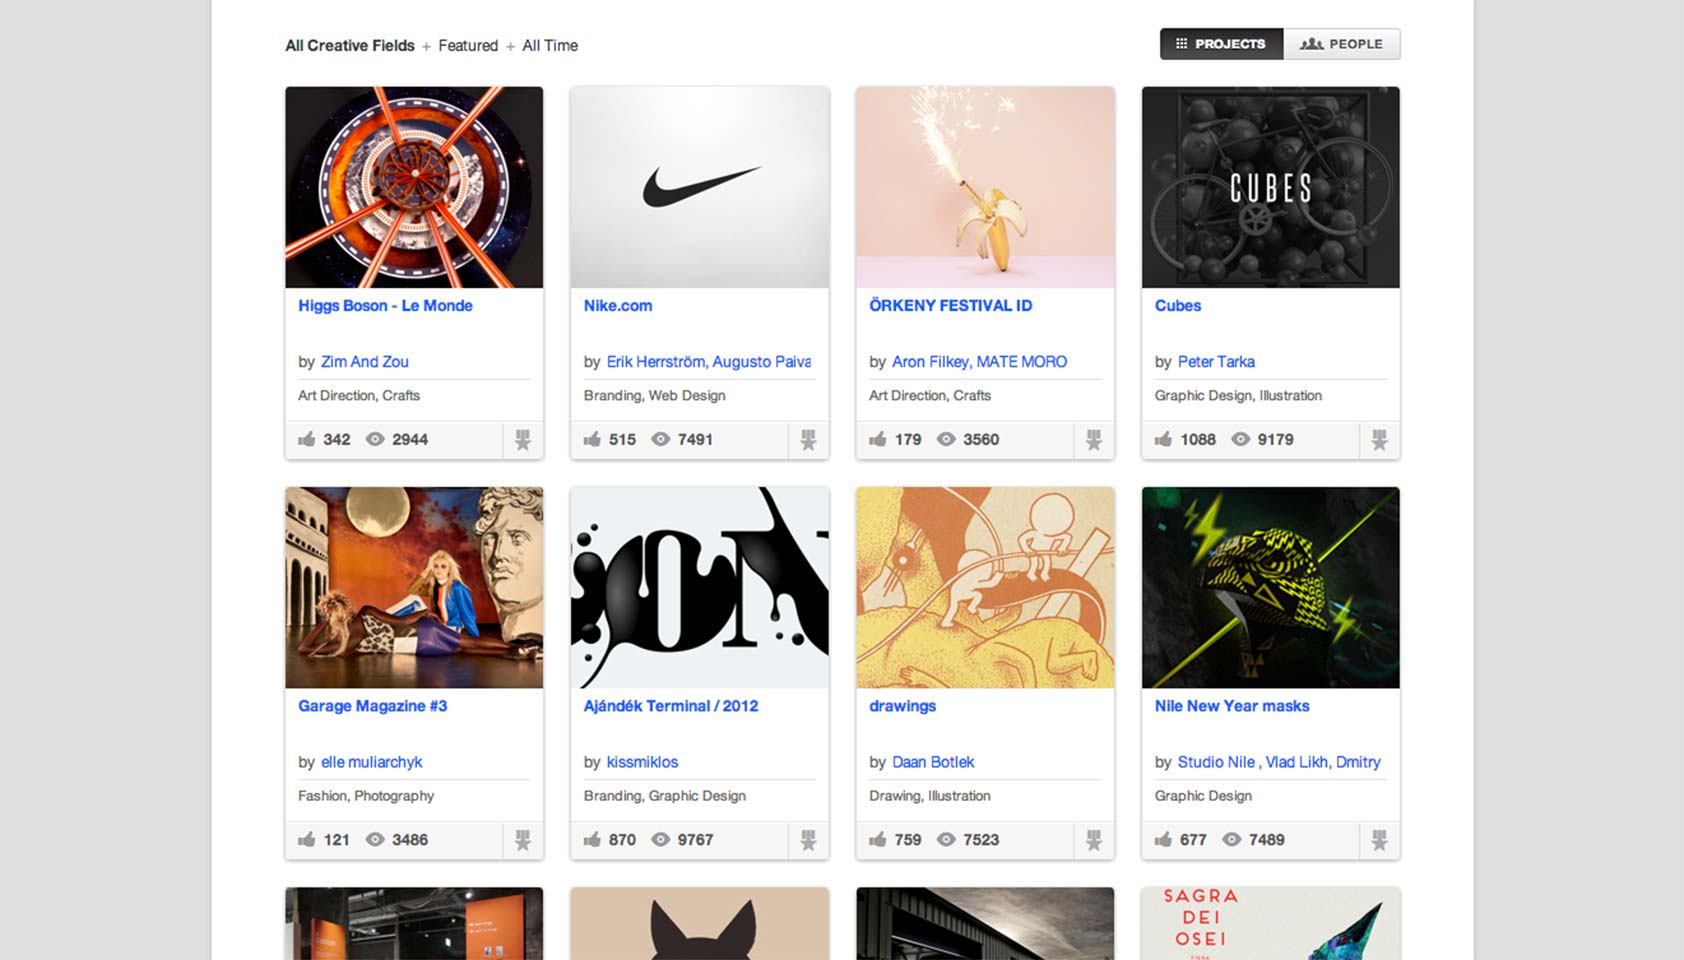Expand the All Time filter
Screen dimensions: 1684x960
tap(550, 46)
